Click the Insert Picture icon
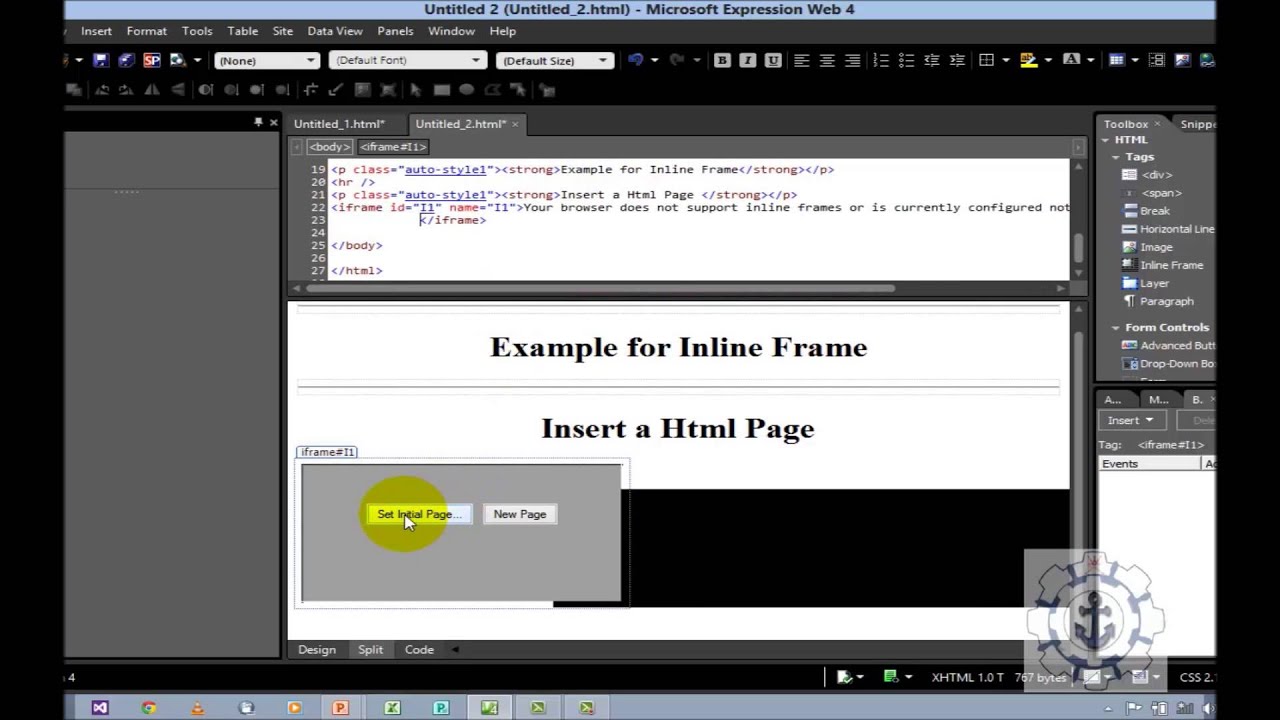Image resolution: width=1280 pixels, height=720 pixels. point(1182,60)
